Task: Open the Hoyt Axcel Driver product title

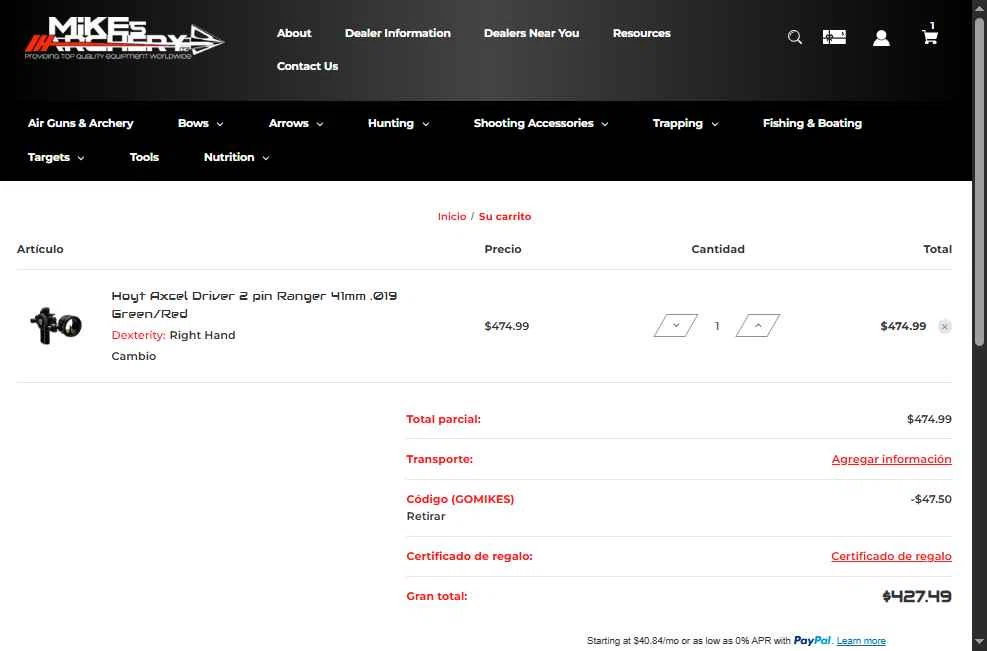Action: (x=254, y=305)
